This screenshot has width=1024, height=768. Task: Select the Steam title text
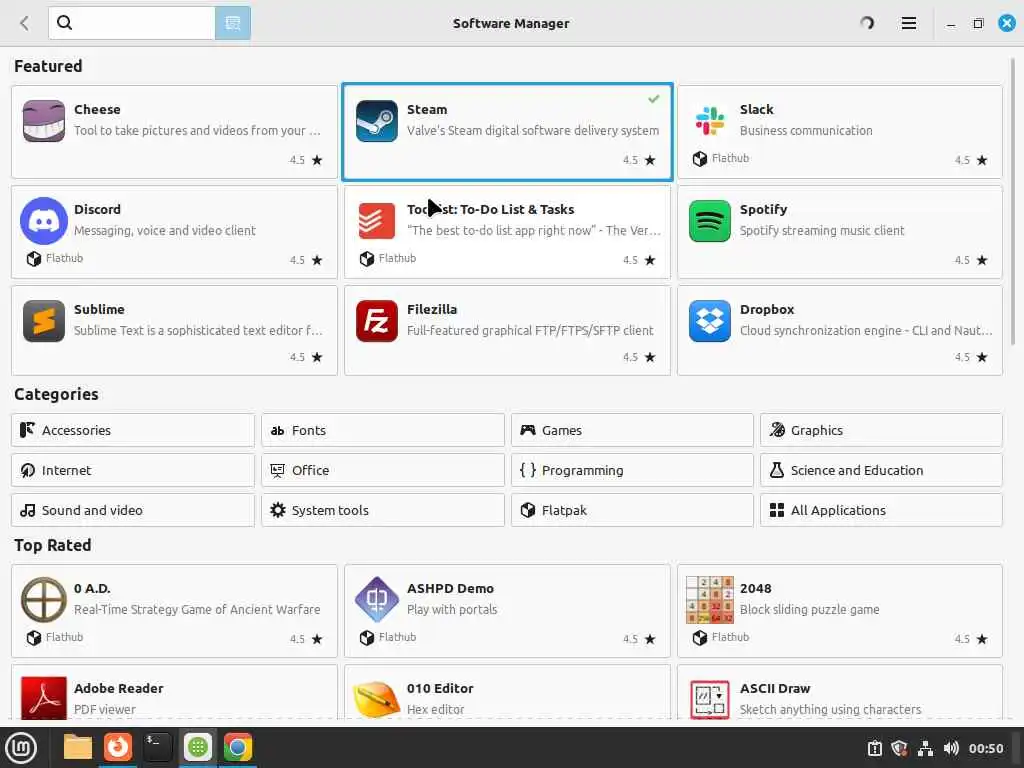click(x=427, y=109)
